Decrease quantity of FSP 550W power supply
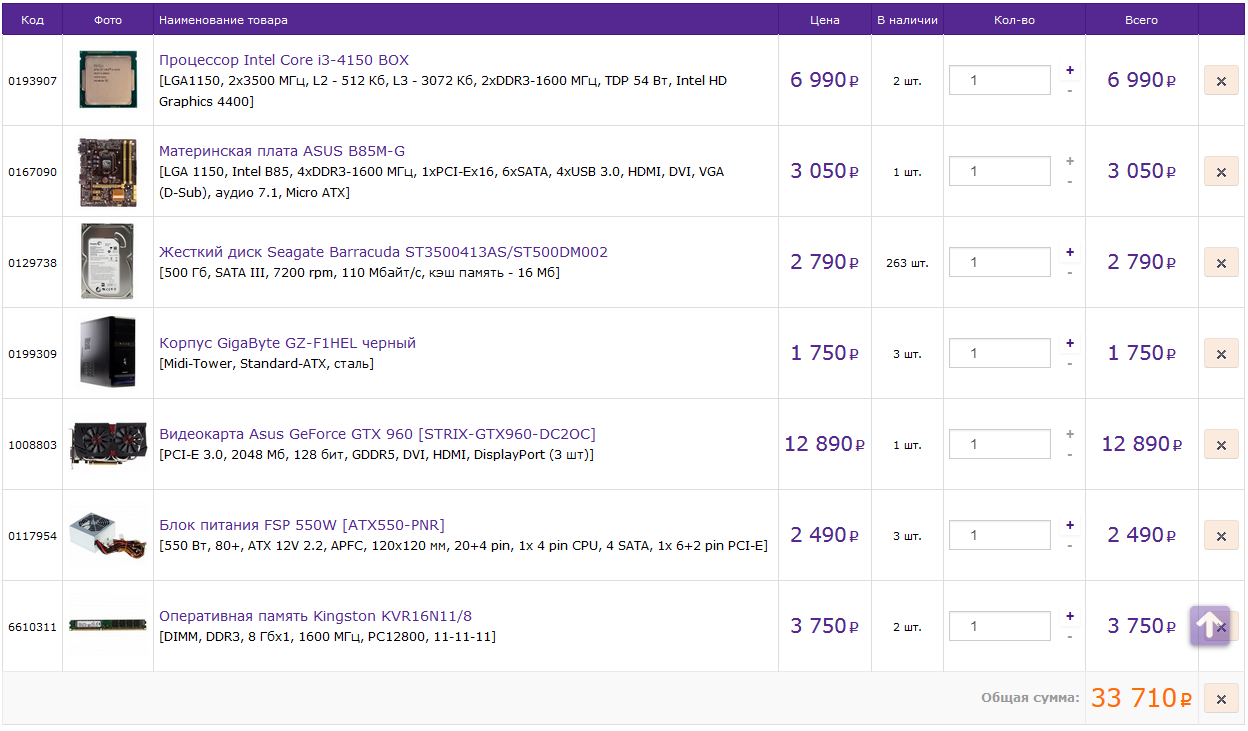 (x=1070, y=546)
